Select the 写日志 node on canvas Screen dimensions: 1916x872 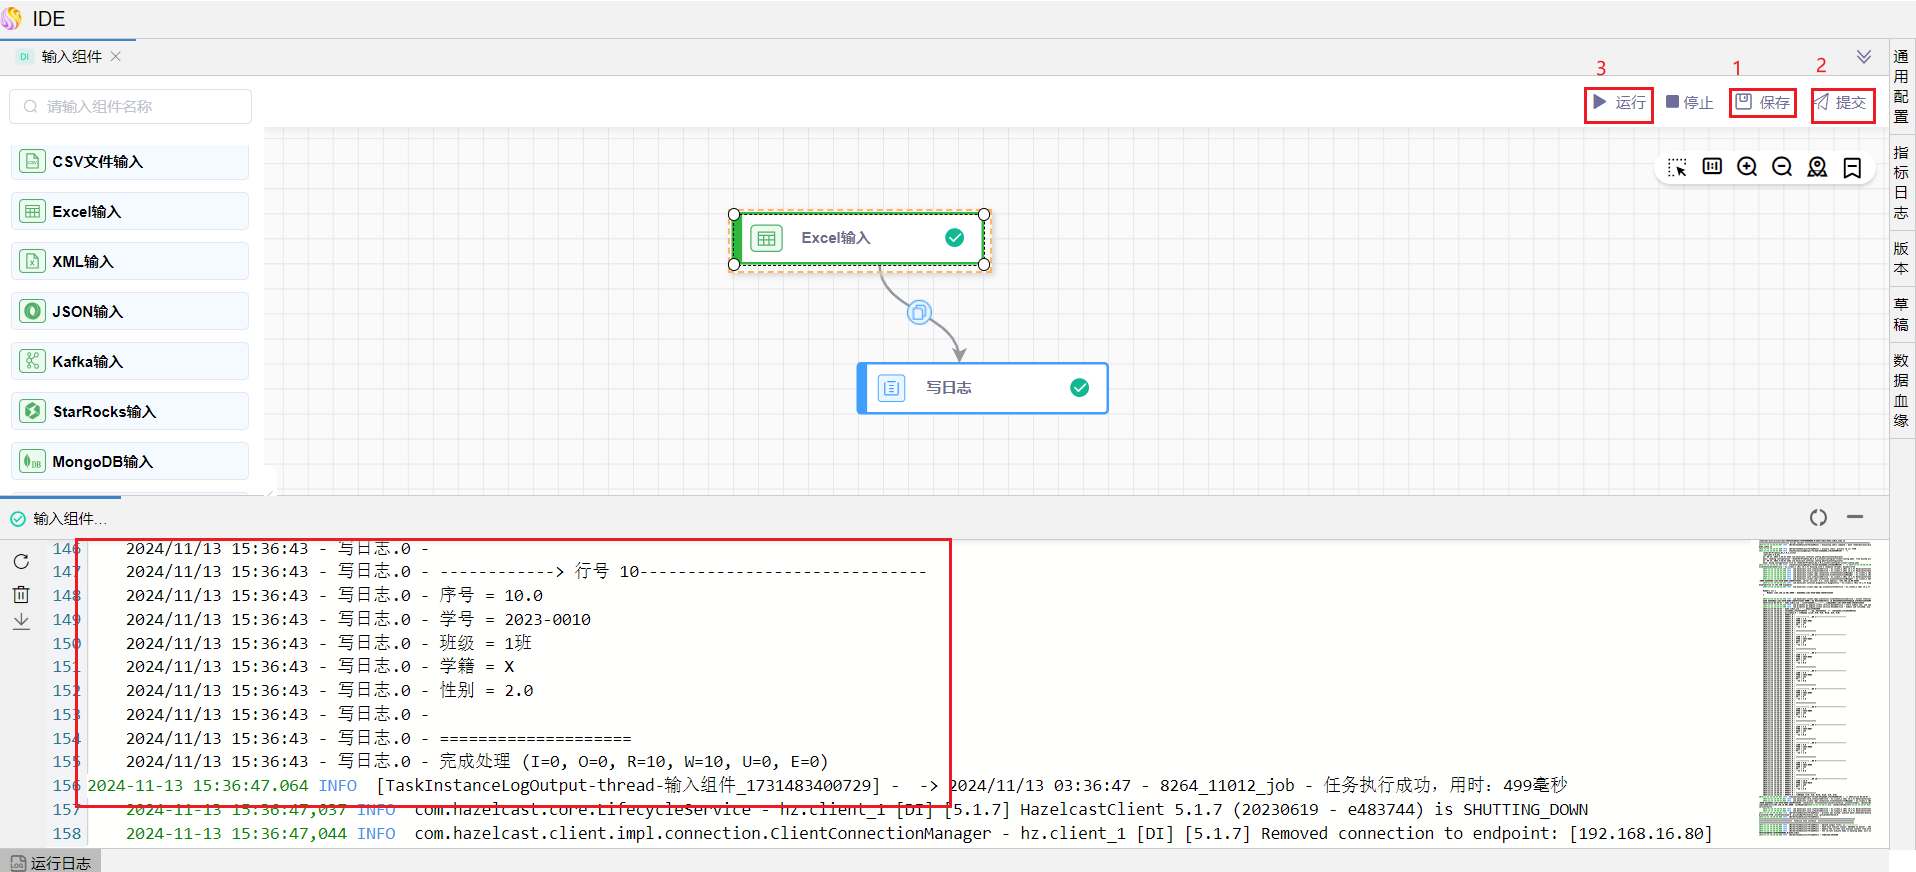point(983,388)
